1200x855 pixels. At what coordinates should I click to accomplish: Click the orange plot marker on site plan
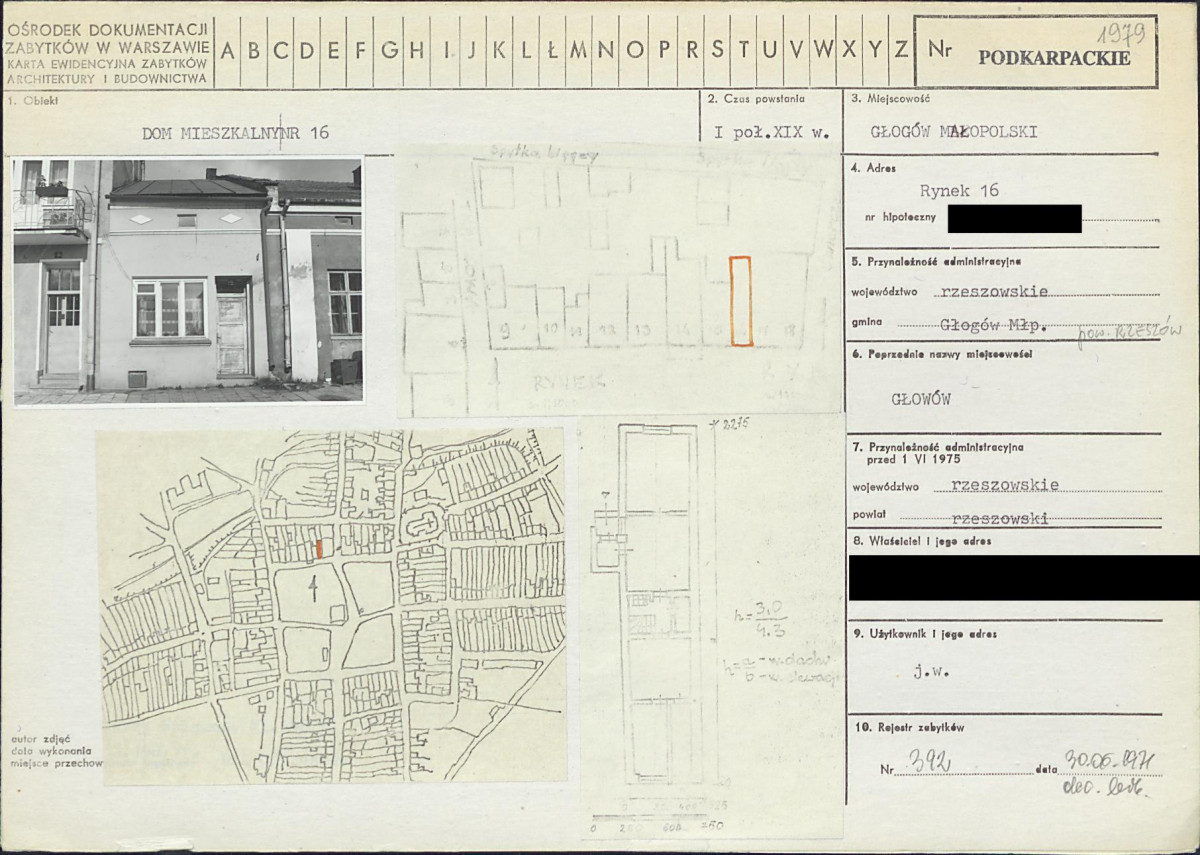coord(740,301)
